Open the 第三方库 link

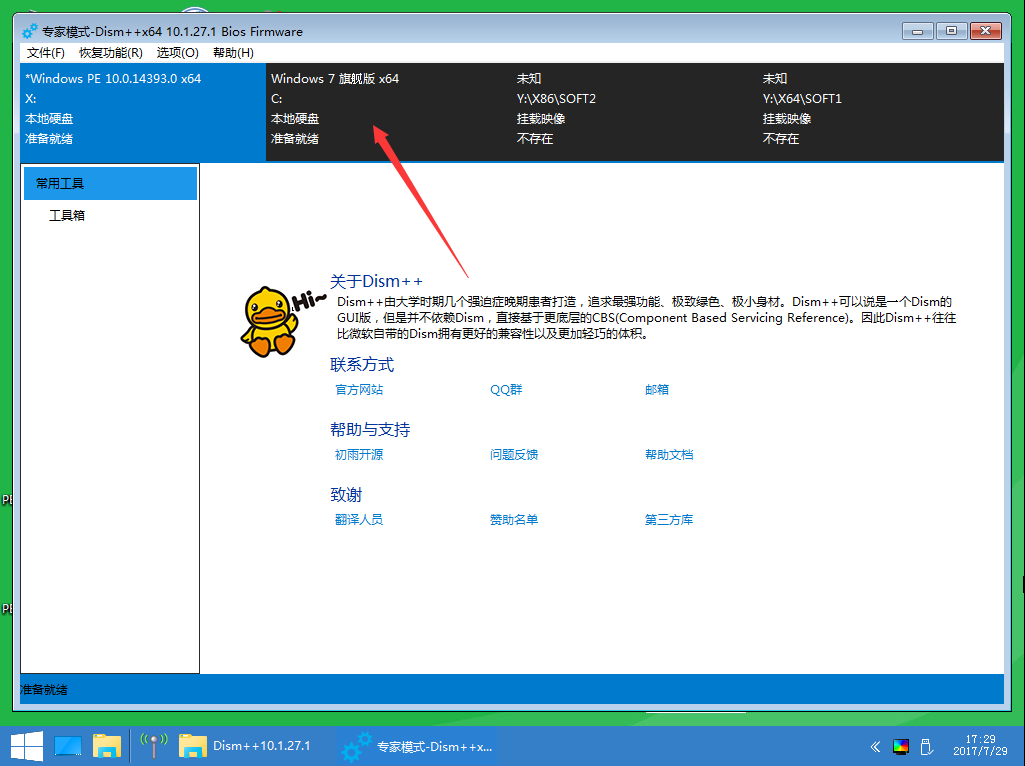pos(669,520)
